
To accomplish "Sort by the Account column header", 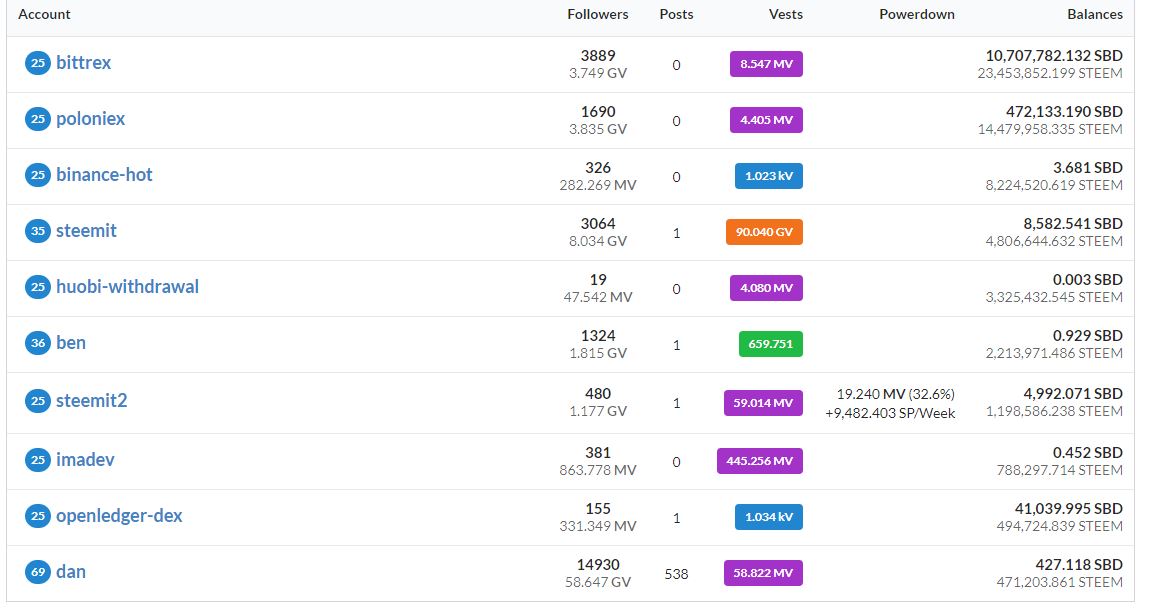I will pos(44,14).
